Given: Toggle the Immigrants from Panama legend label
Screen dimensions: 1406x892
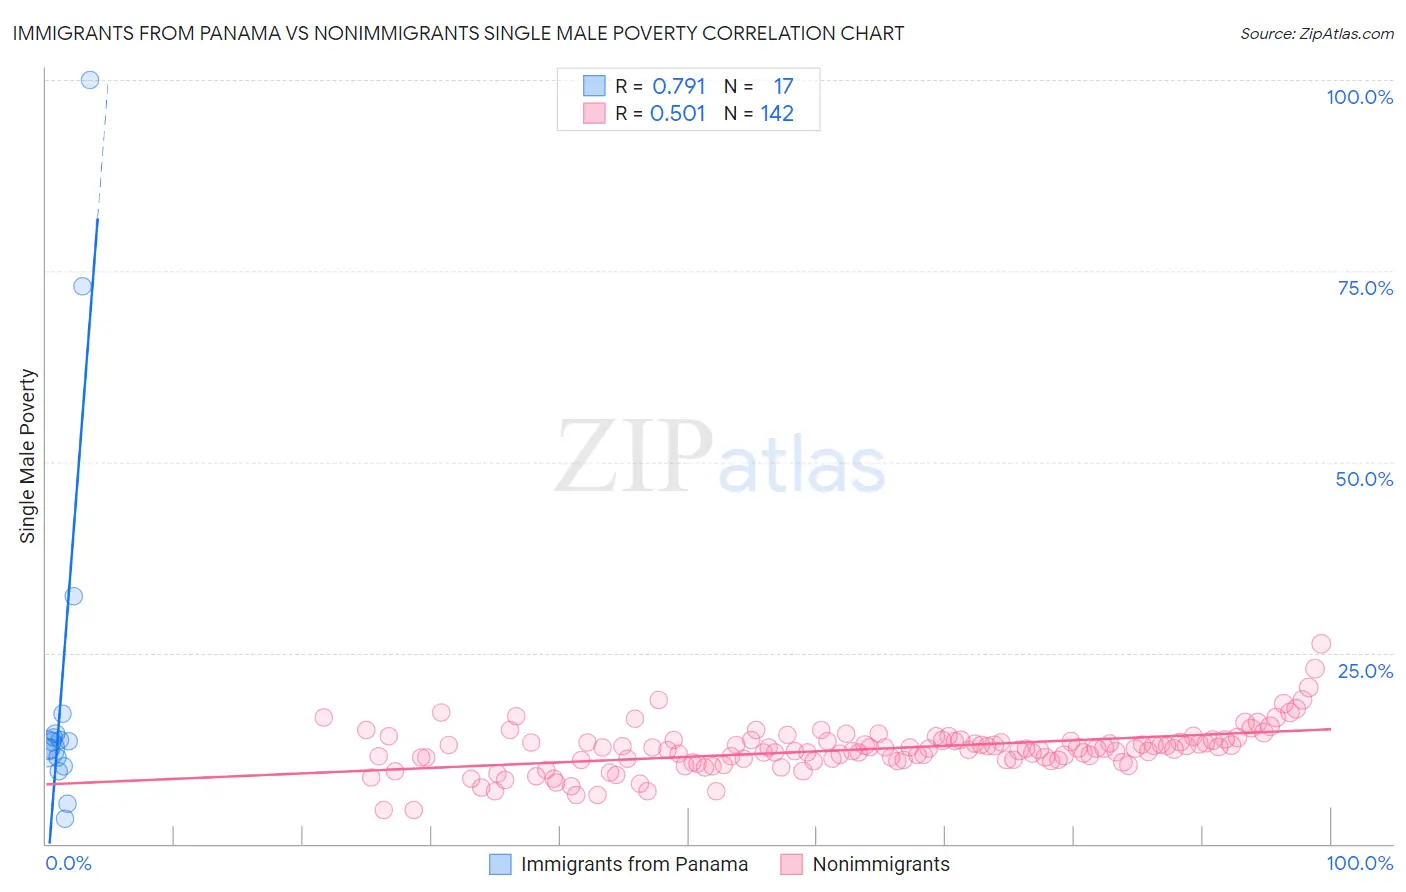Looking at the screenshot, I should (634, 864).
